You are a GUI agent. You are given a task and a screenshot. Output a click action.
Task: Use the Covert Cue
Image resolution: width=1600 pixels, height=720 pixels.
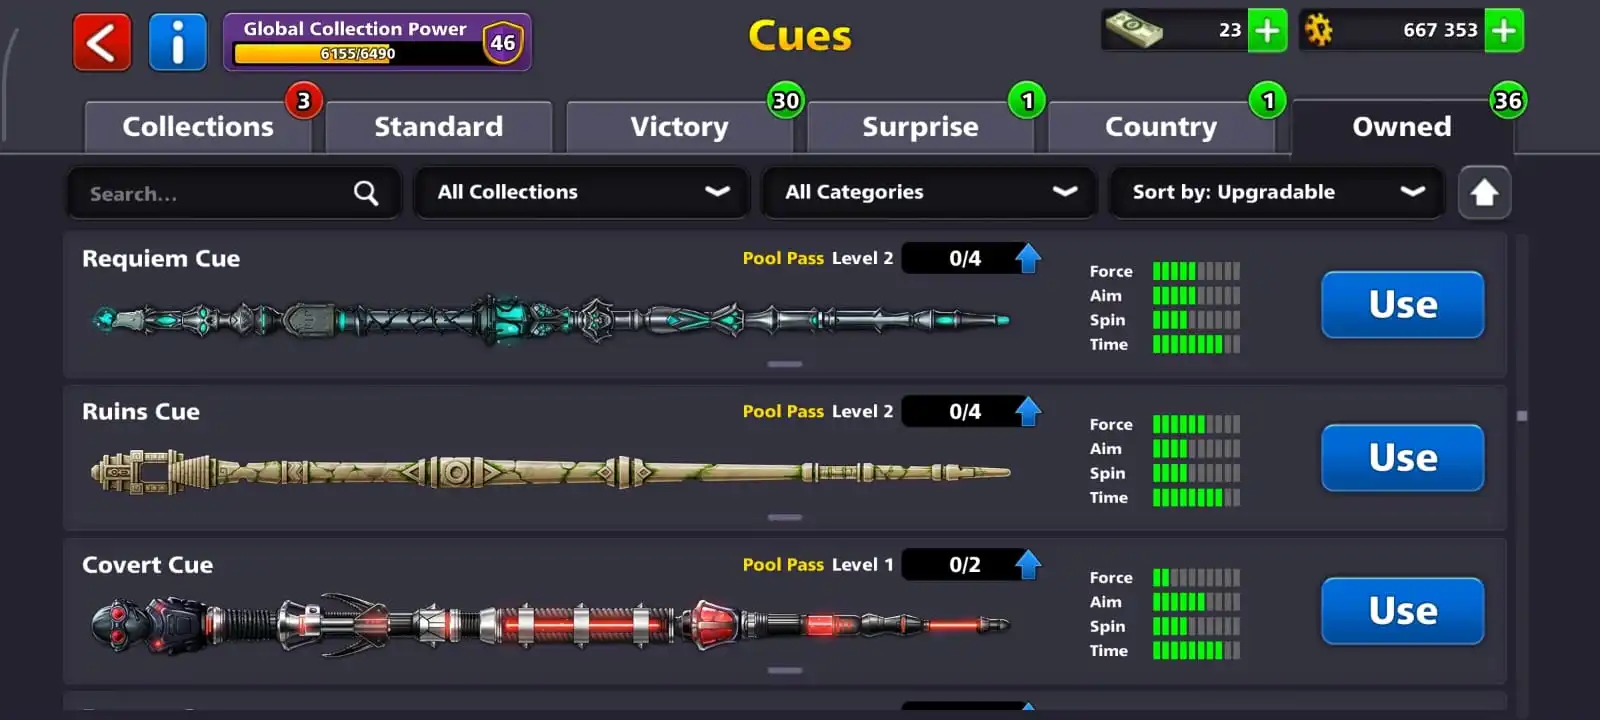(1403, 611)
